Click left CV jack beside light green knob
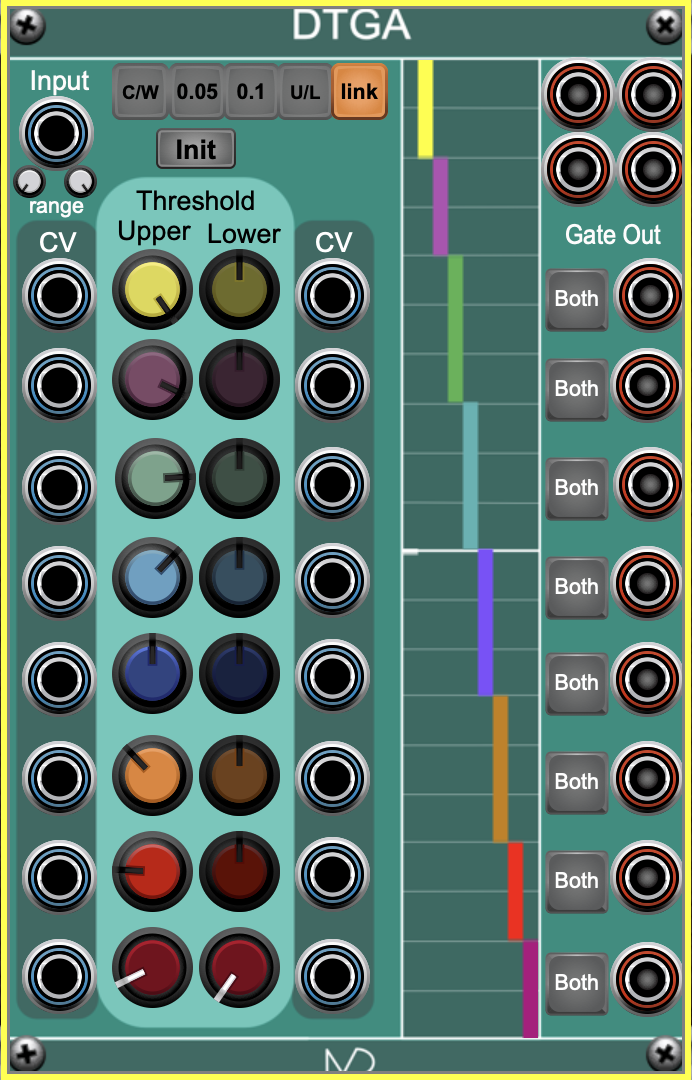This screenshot has height=1080, width=692. [x=59, y=486]
